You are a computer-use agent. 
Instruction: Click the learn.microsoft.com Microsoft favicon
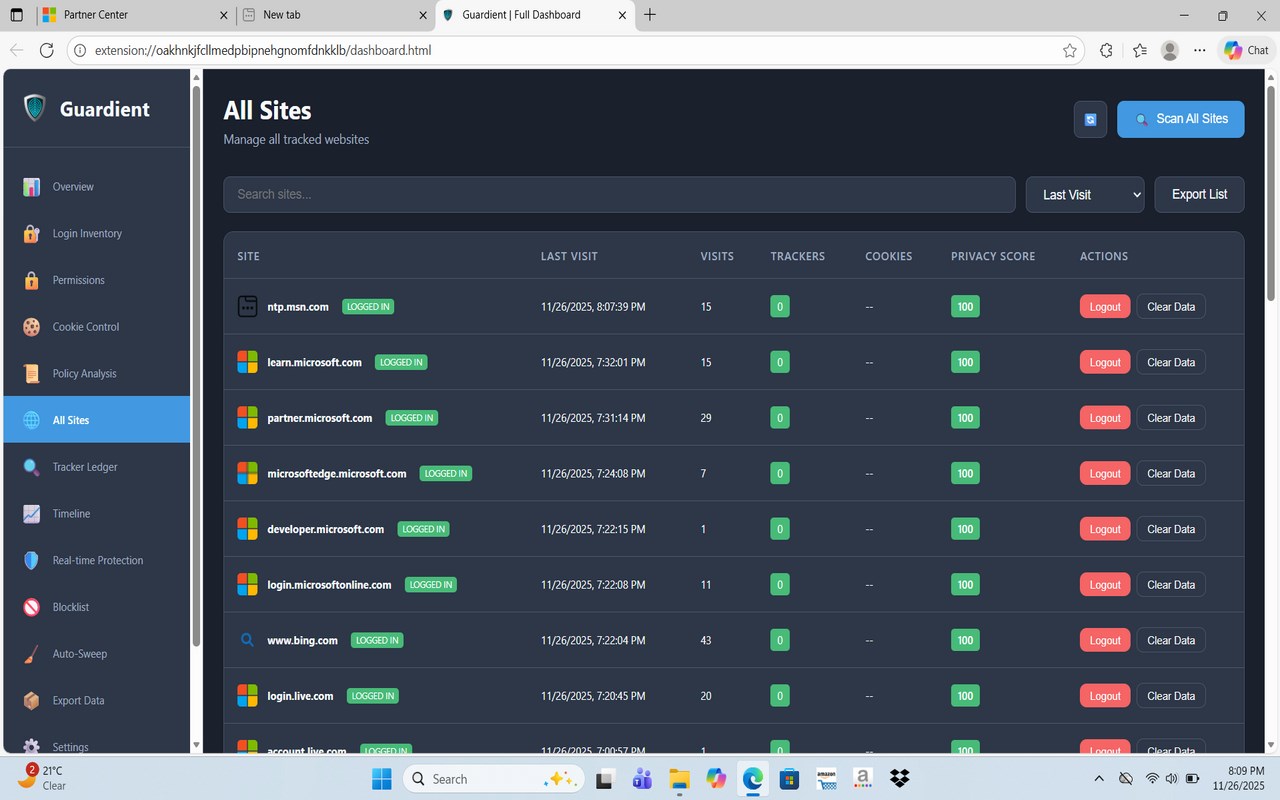(247, 362)
